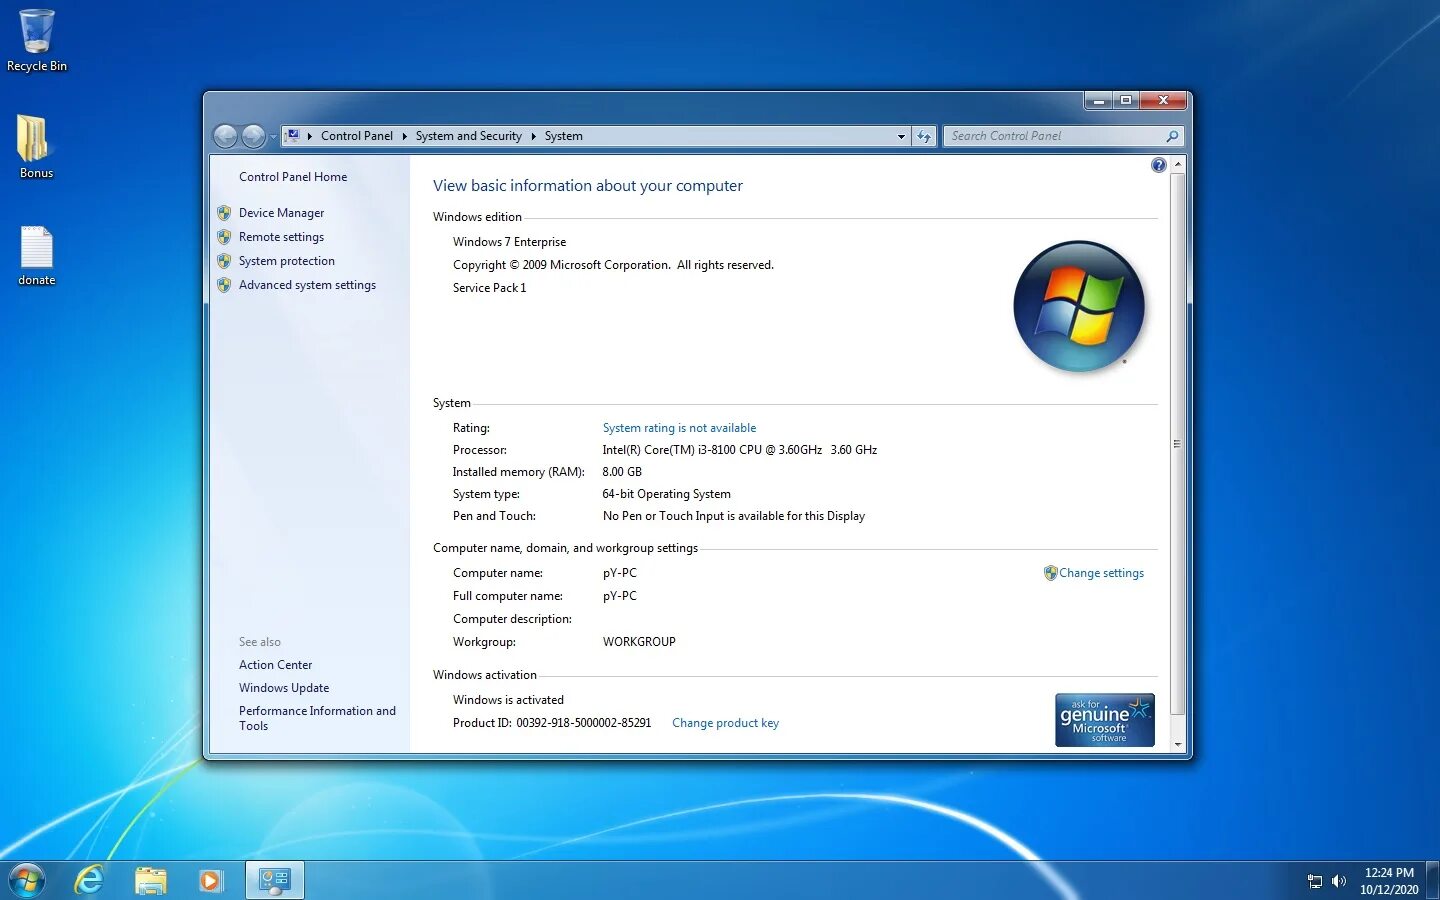Screen dimensions: 1440x900
Task: Click Change settings link
Action: click(x=1101, y=573)
